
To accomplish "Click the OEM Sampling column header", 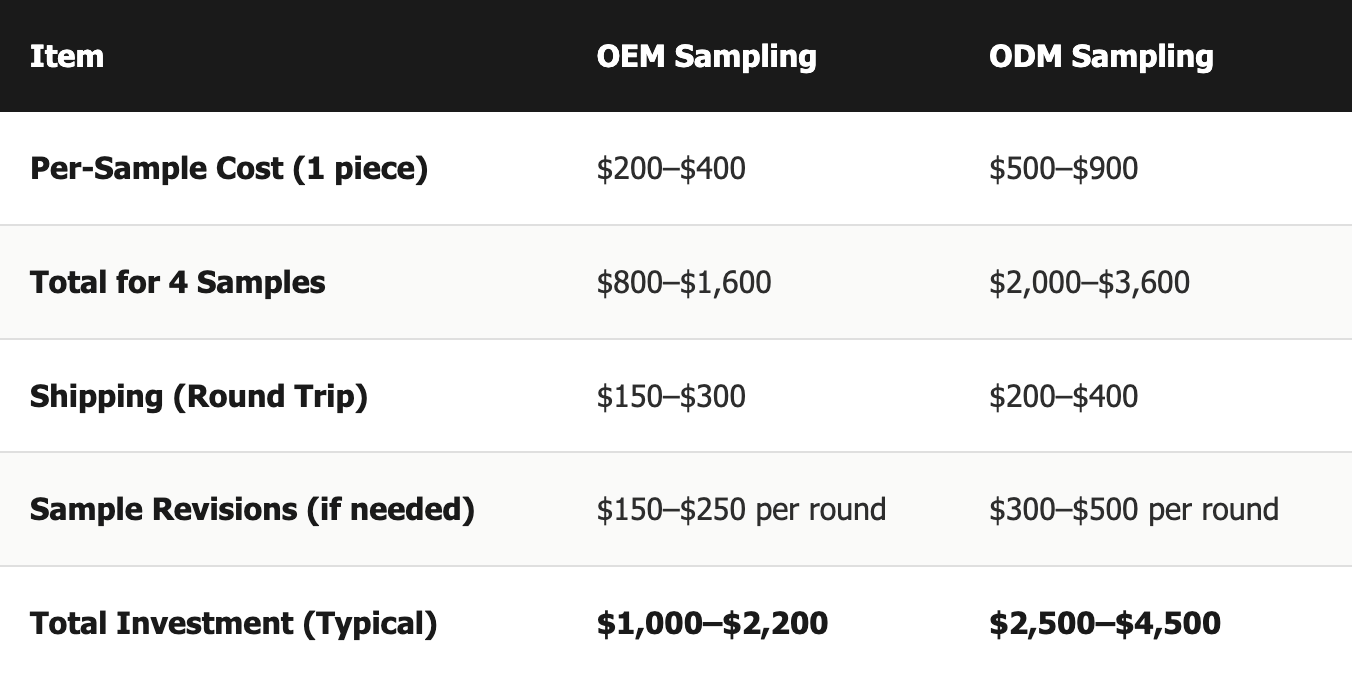I will click(706, 56).
